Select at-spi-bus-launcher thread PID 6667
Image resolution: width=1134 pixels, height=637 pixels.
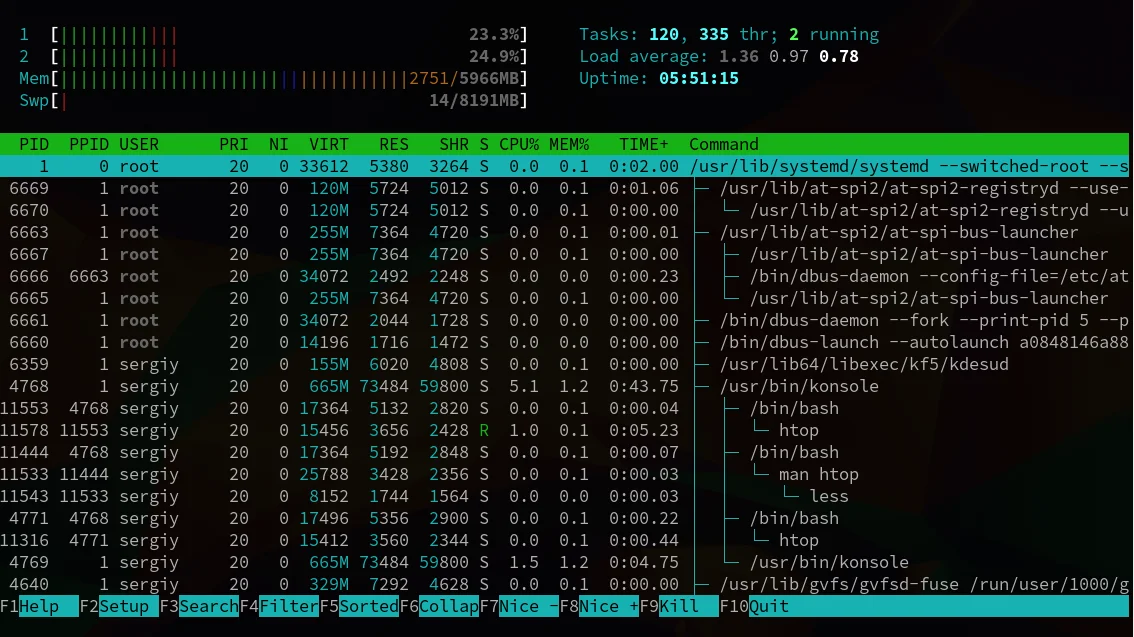[564, 255]
